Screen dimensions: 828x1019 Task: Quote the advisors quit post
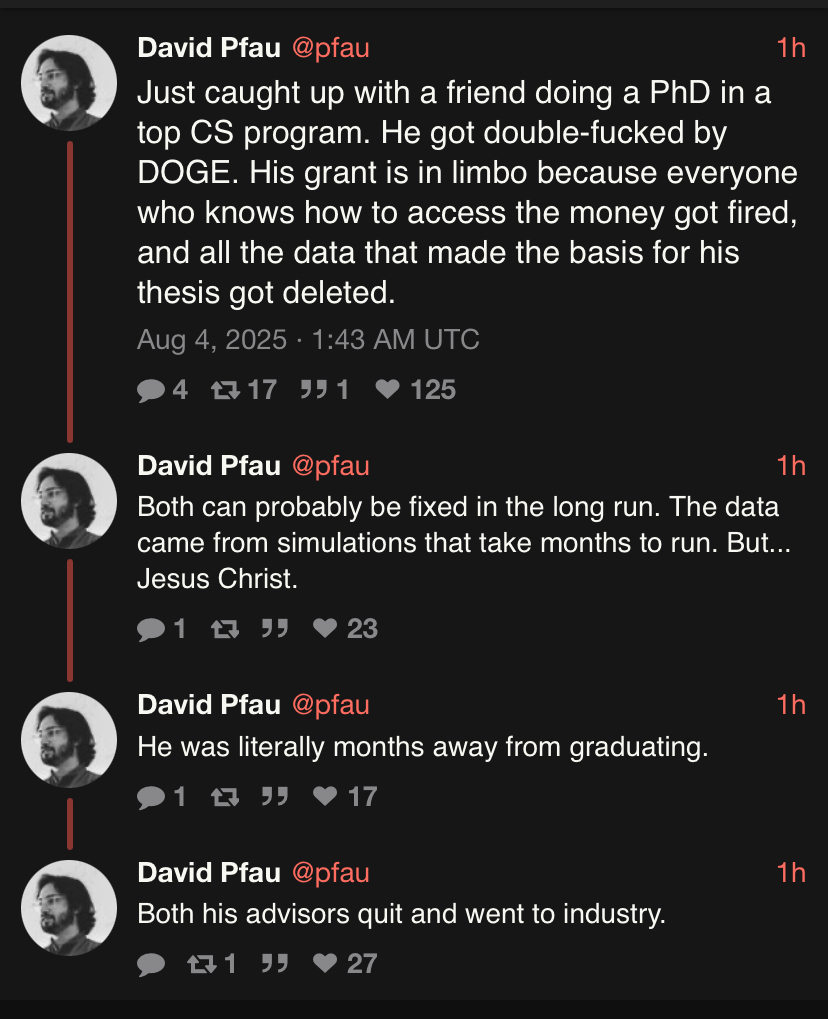point(275,963)
